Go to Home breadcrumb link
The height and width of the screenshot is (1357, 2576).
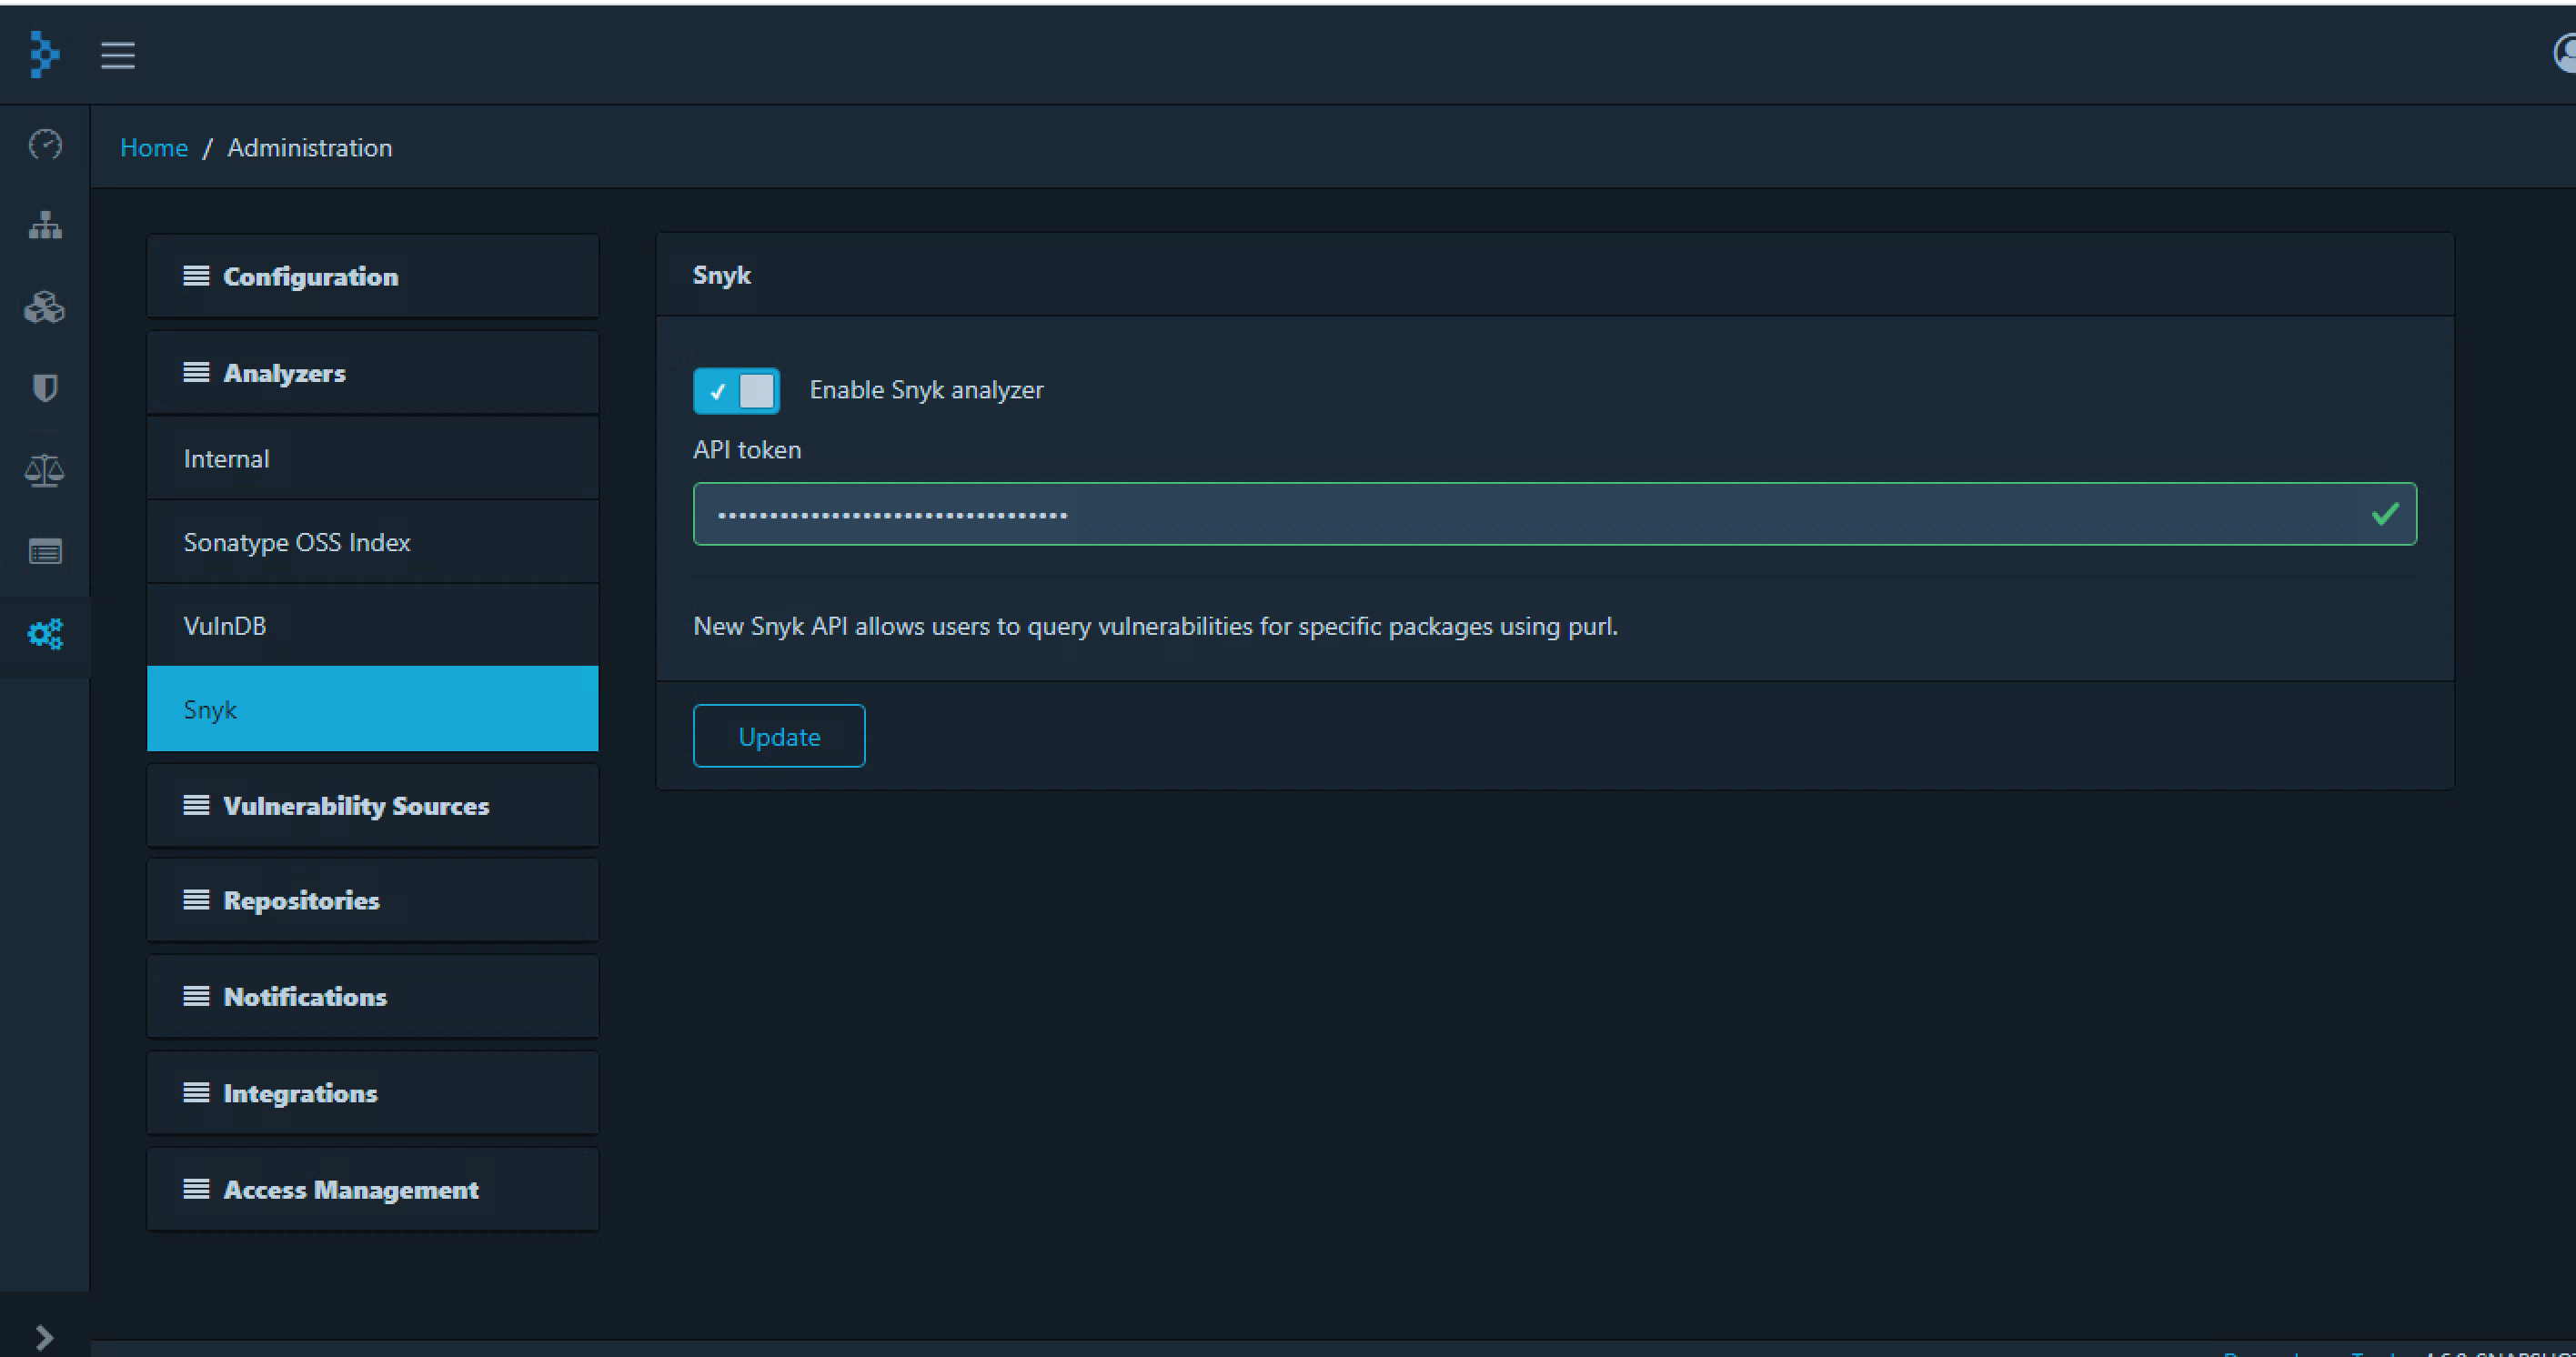(154, 148)
